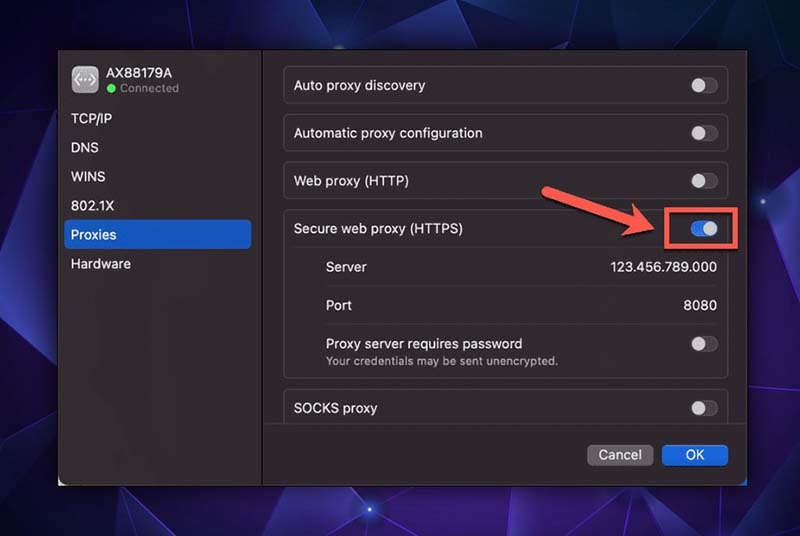Enable Auto proxy discovery toggle
The width and height of the screenshot is (800, 536).
(x=704, y=85)
